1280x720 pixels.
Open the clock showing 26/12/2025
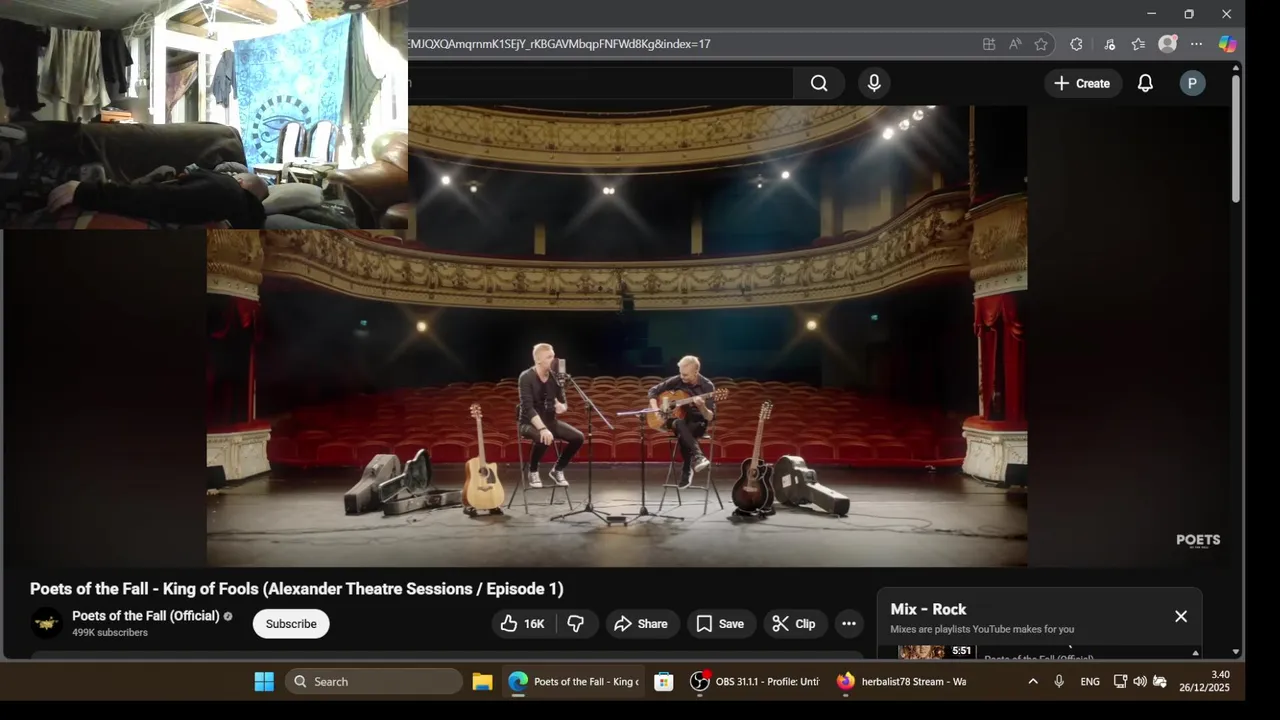point(1204,681)
